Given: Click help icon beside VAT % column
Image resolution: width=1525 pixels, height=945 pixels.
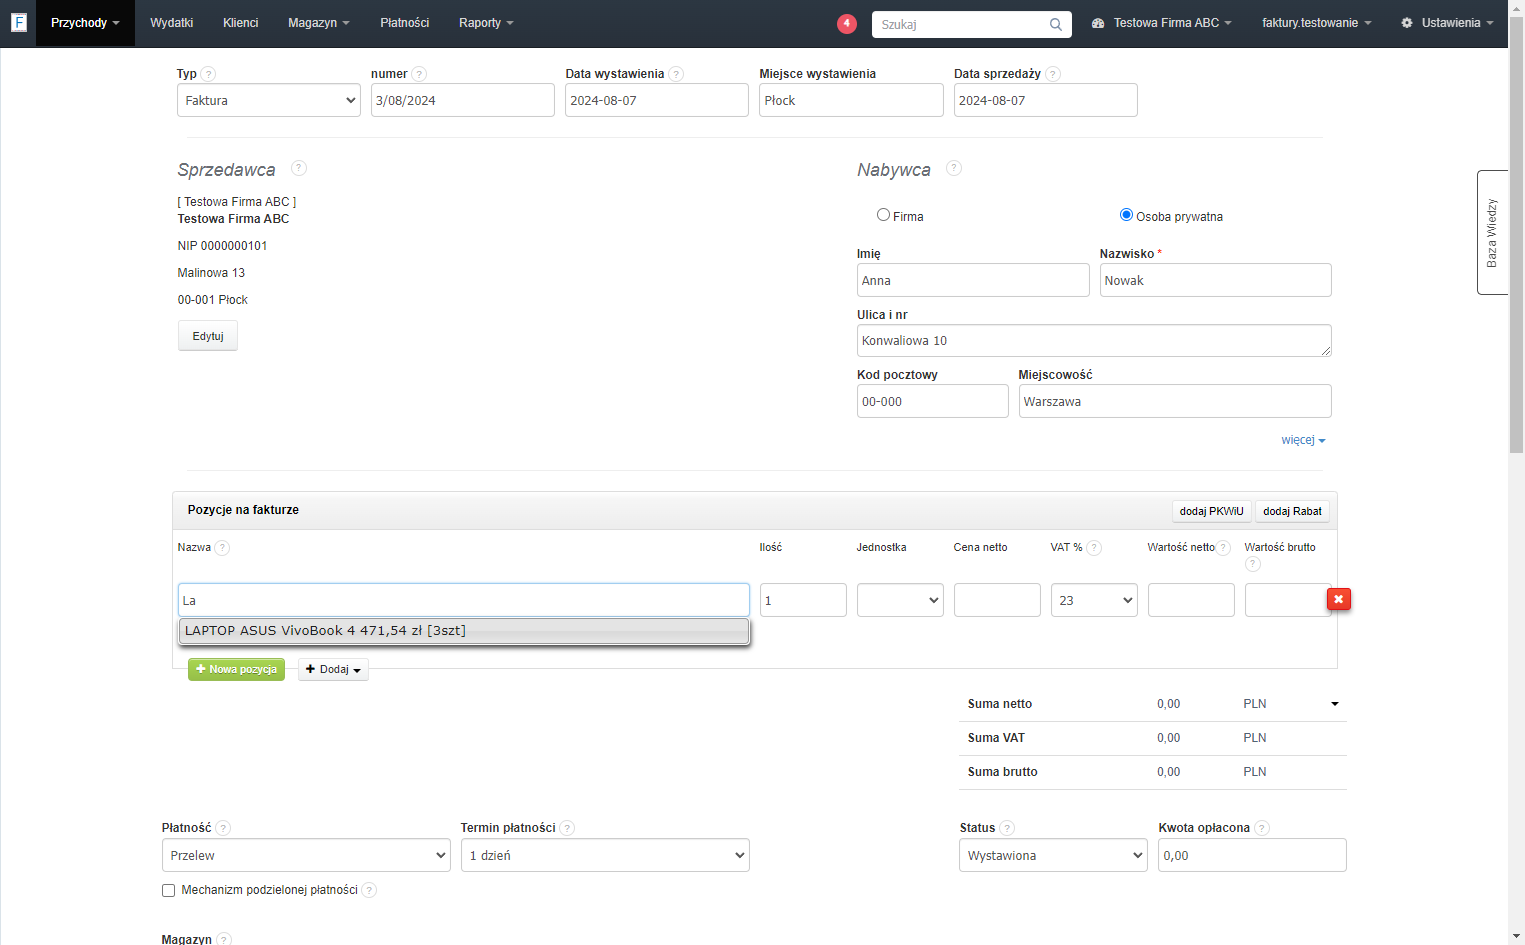Looking at the screenshot, I should coord(1094,548).
